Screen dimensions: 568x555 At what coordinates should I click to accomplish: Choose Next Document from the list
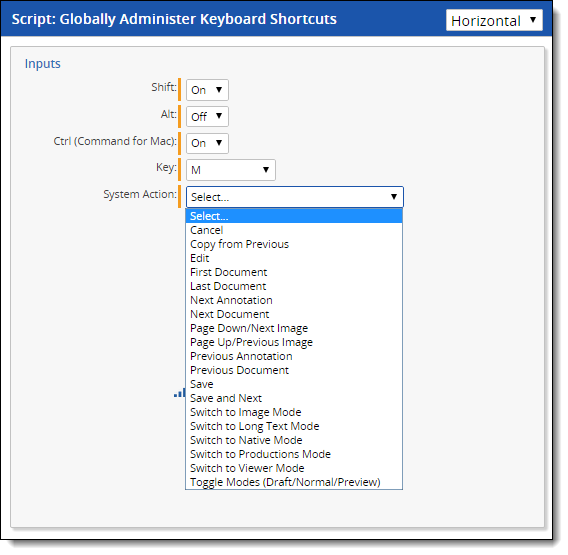tap(294, 314)
